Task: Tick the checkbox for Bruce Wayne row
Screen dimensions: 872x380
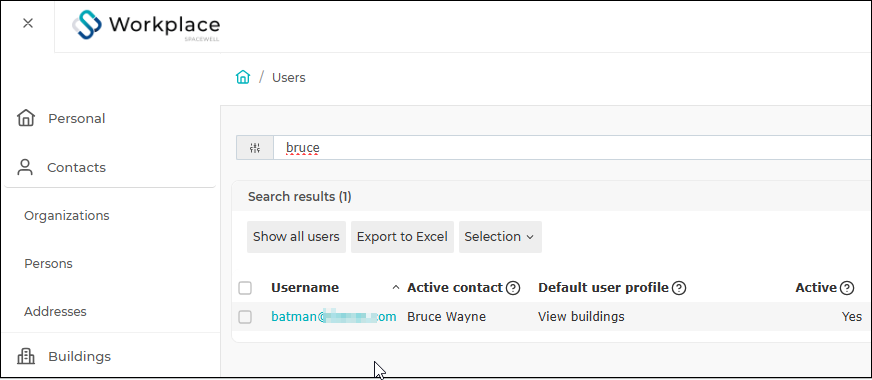Action: pos(245,317)
